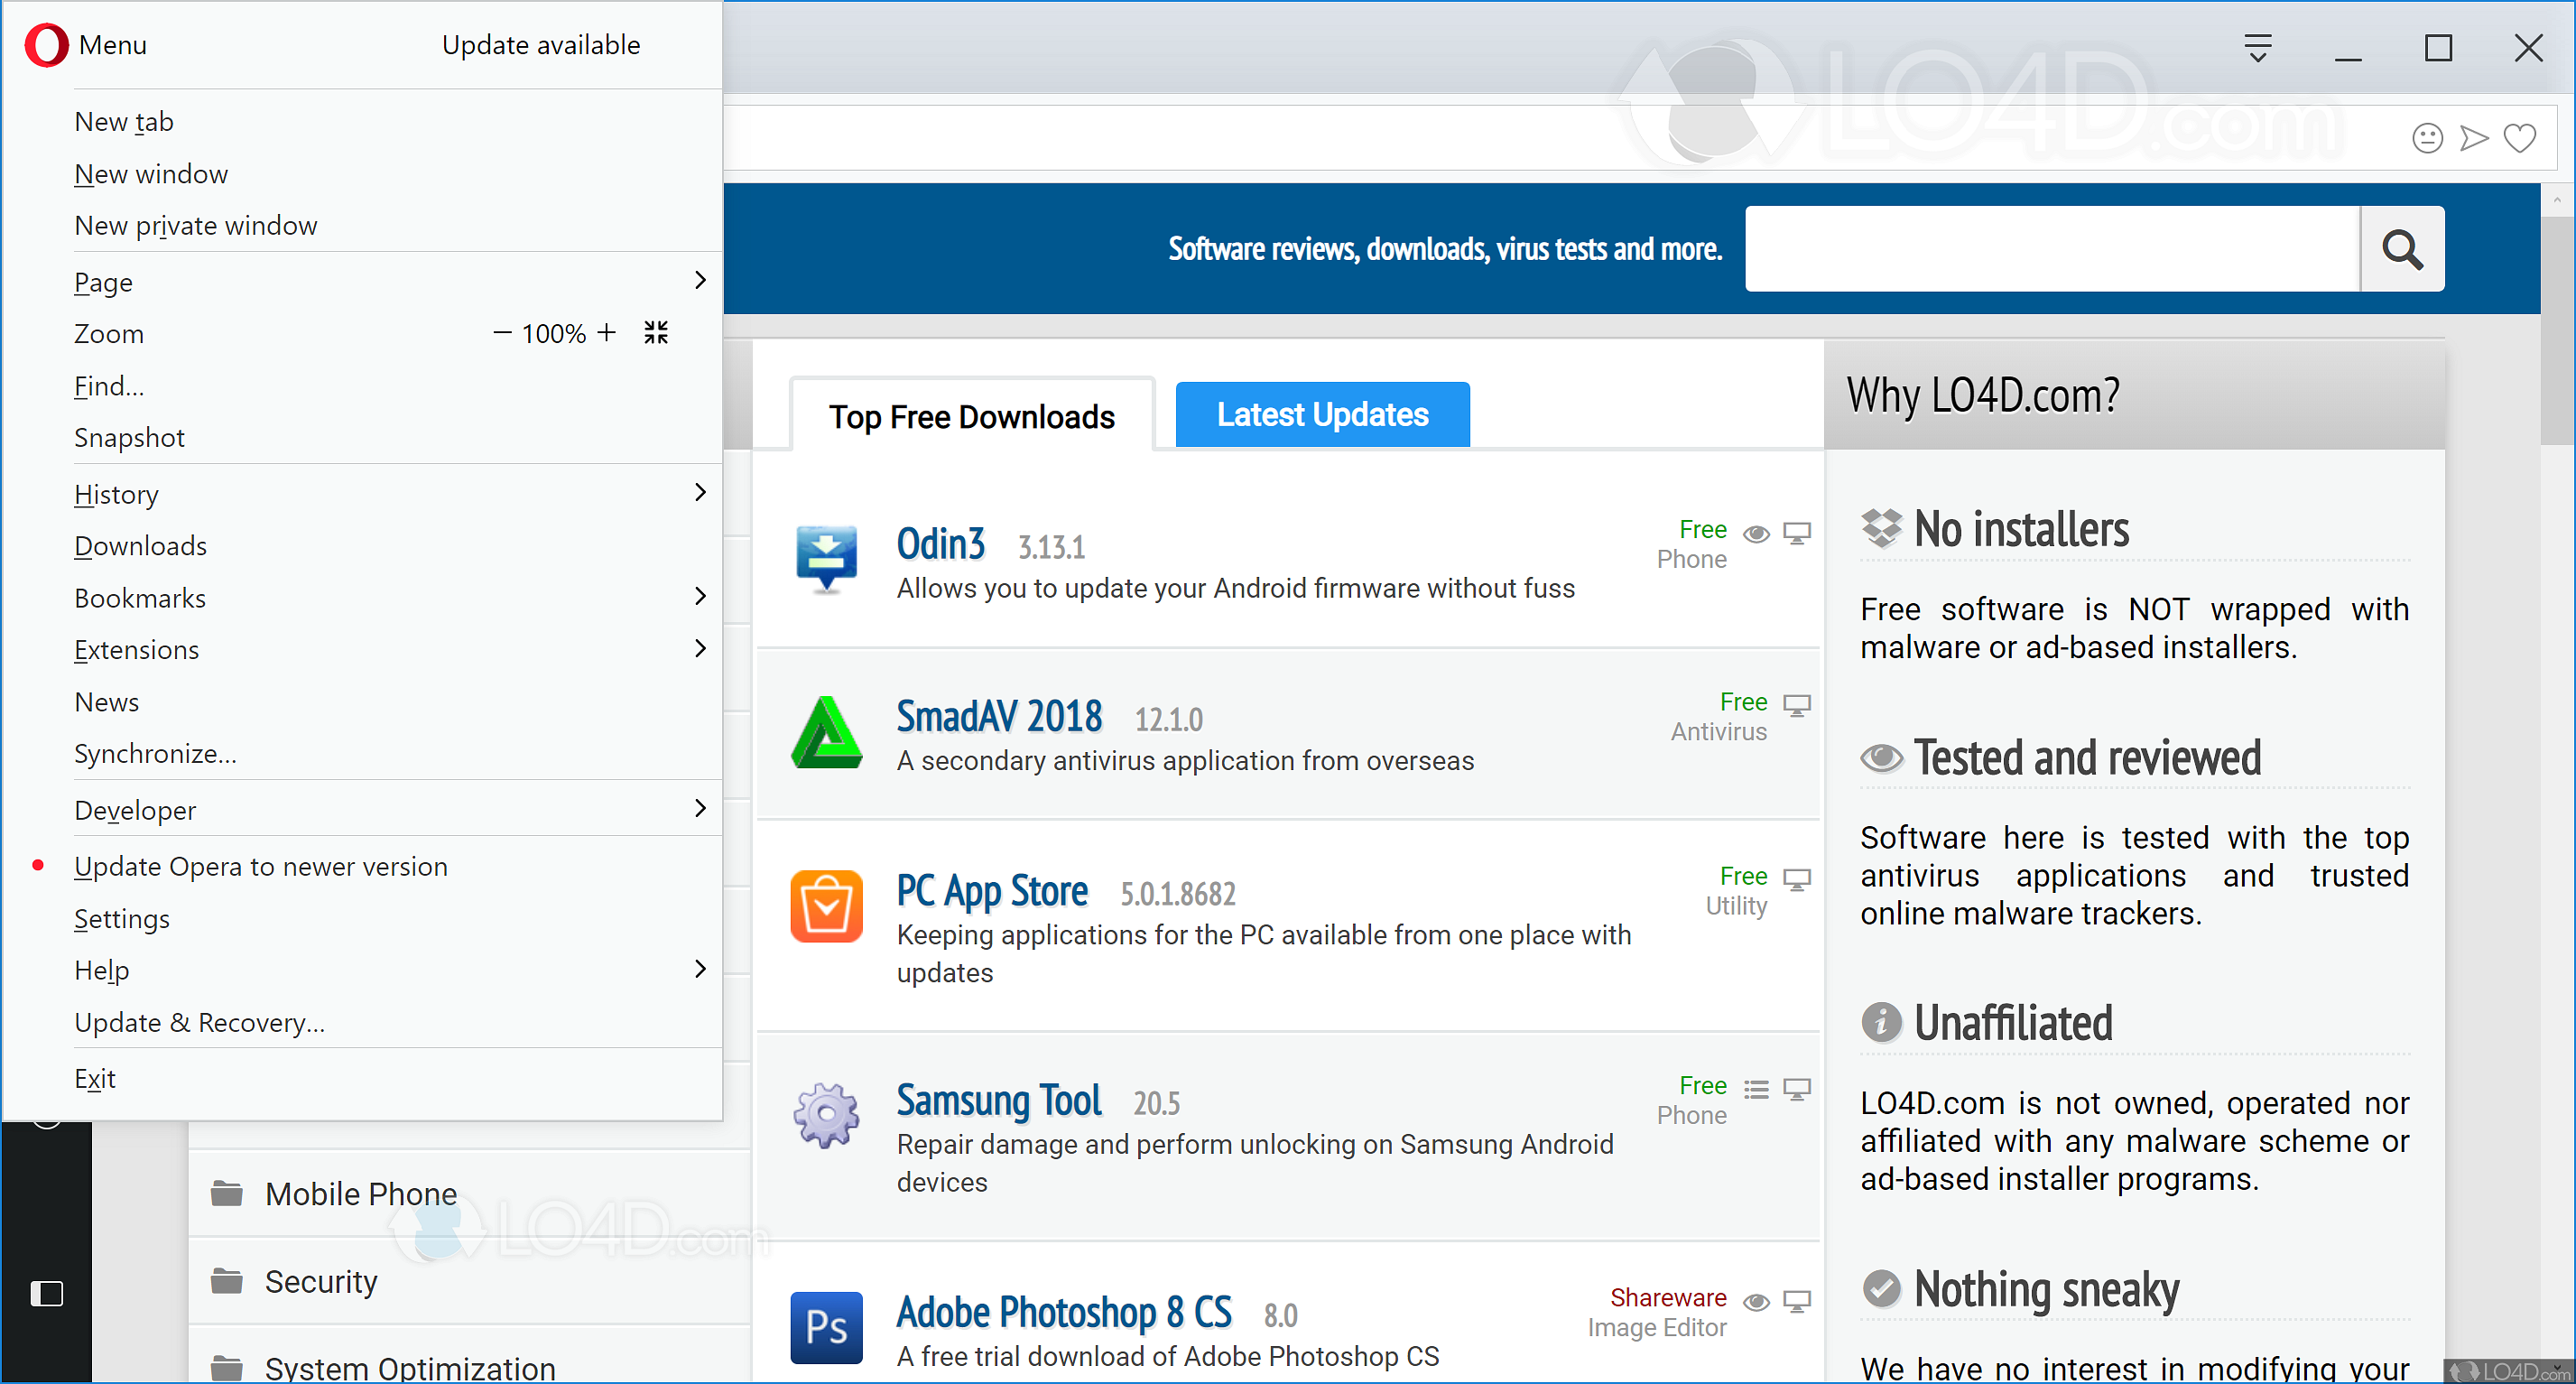This screenshot has height=1384, width=2576.
Task: Switch to the Latest Updates tab
Action: [x=1322, y=414]
